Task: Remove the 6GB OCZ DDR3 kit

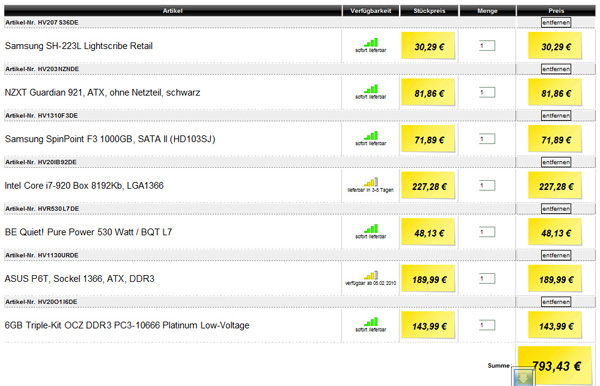Action: click(x=556, y=302)
